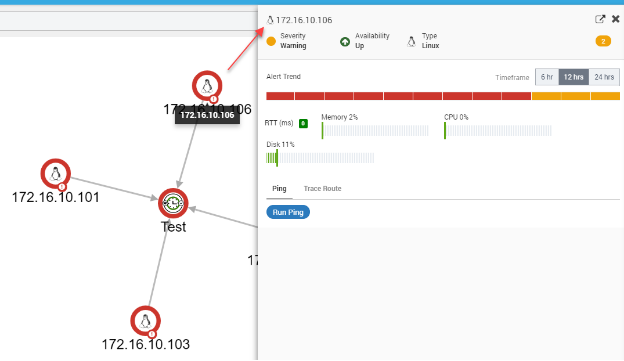Switch to the Ping tab

point(279,189)
